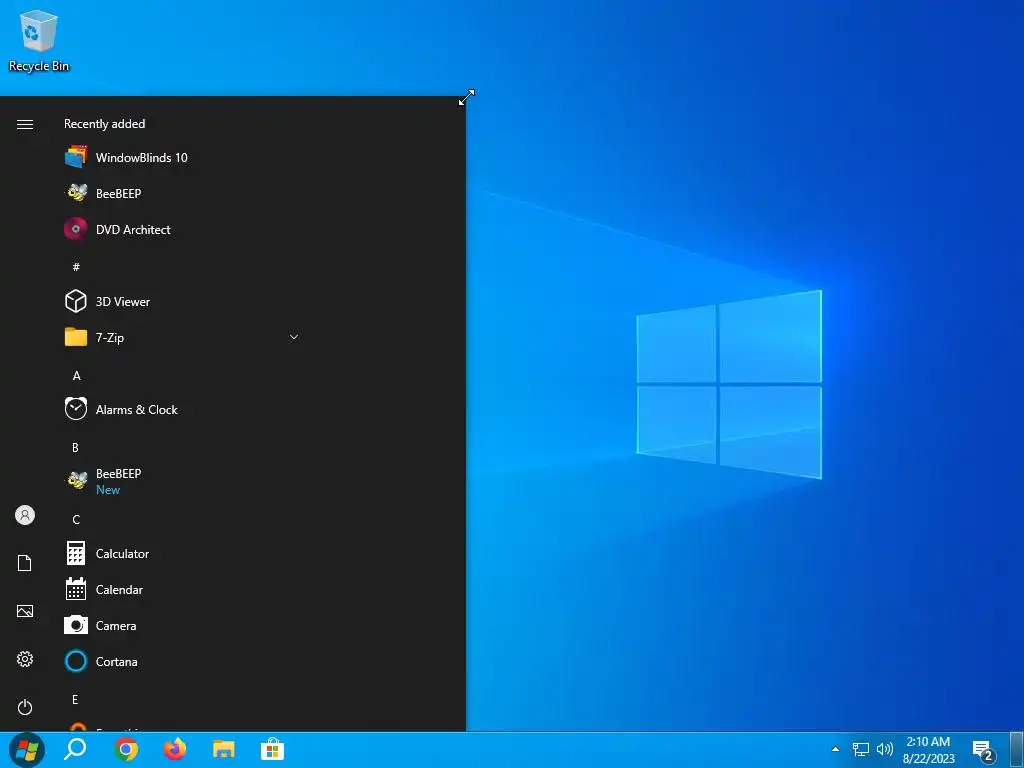Open the user account icon
The height and width of the screenshot is (768, 1024).
[x=25, y=515]
